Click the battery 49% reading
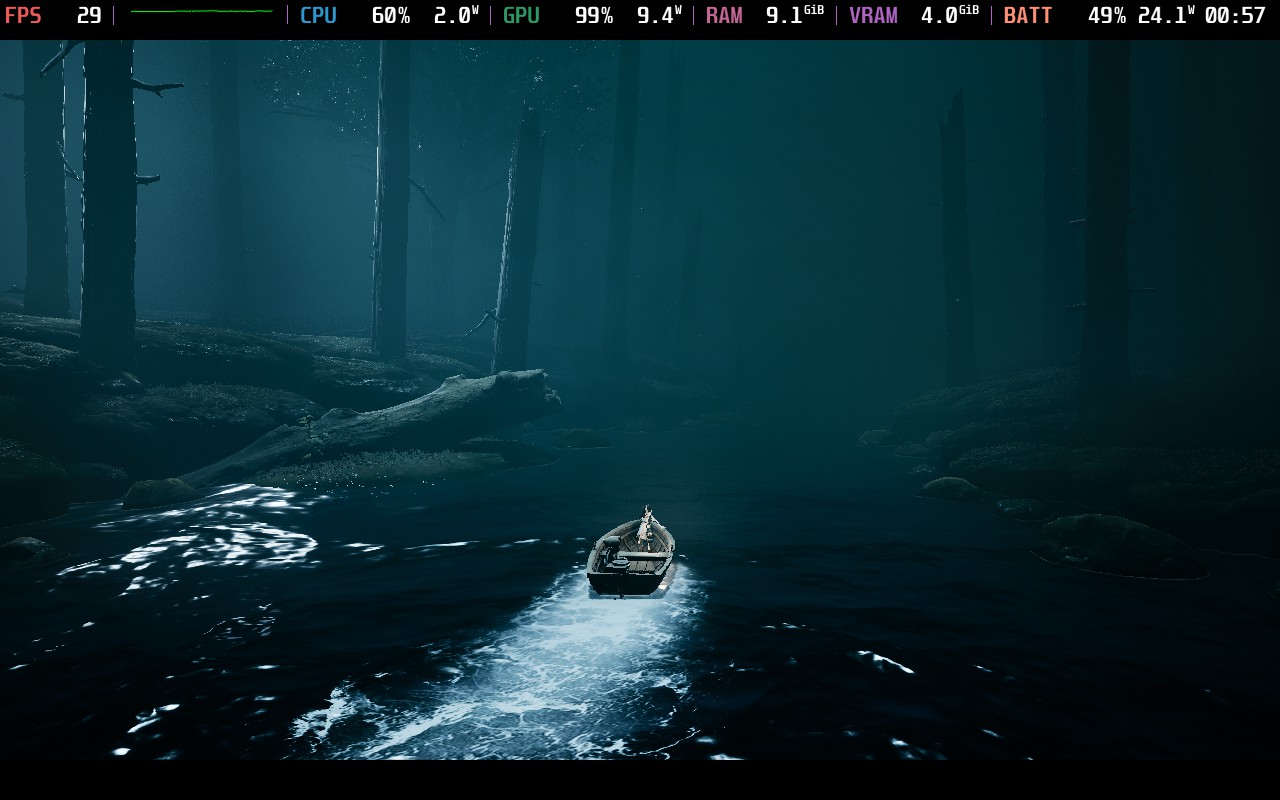Screen dimensions: 1280x800 click(1107, 16)
